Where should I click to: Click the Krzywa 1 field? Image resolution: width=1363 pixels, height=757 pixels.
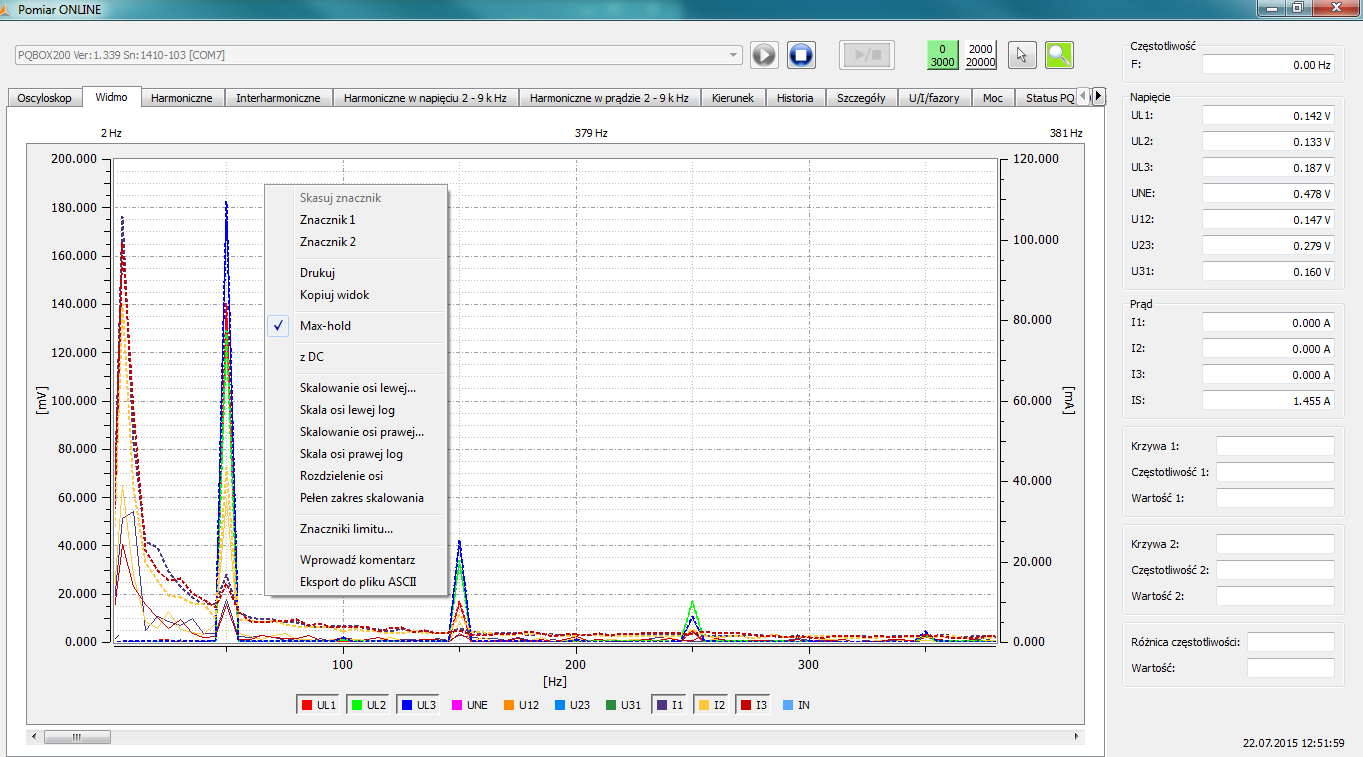tap(1275, 446)
